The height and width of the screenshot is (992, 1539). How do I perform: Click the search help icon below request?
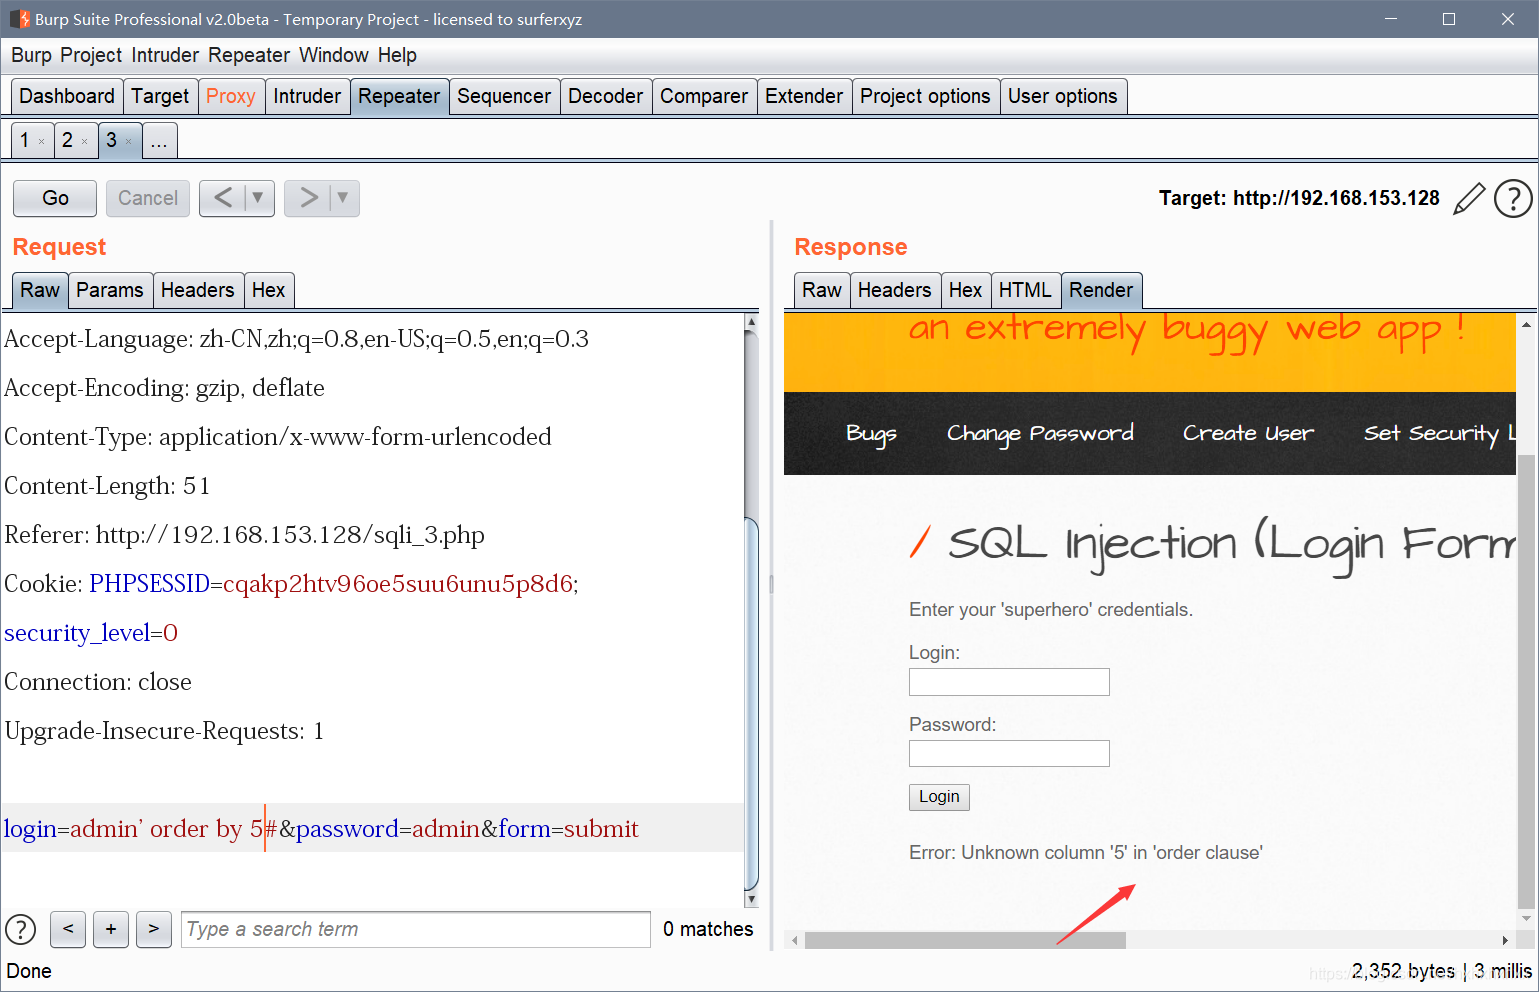(x=21, y=929)
